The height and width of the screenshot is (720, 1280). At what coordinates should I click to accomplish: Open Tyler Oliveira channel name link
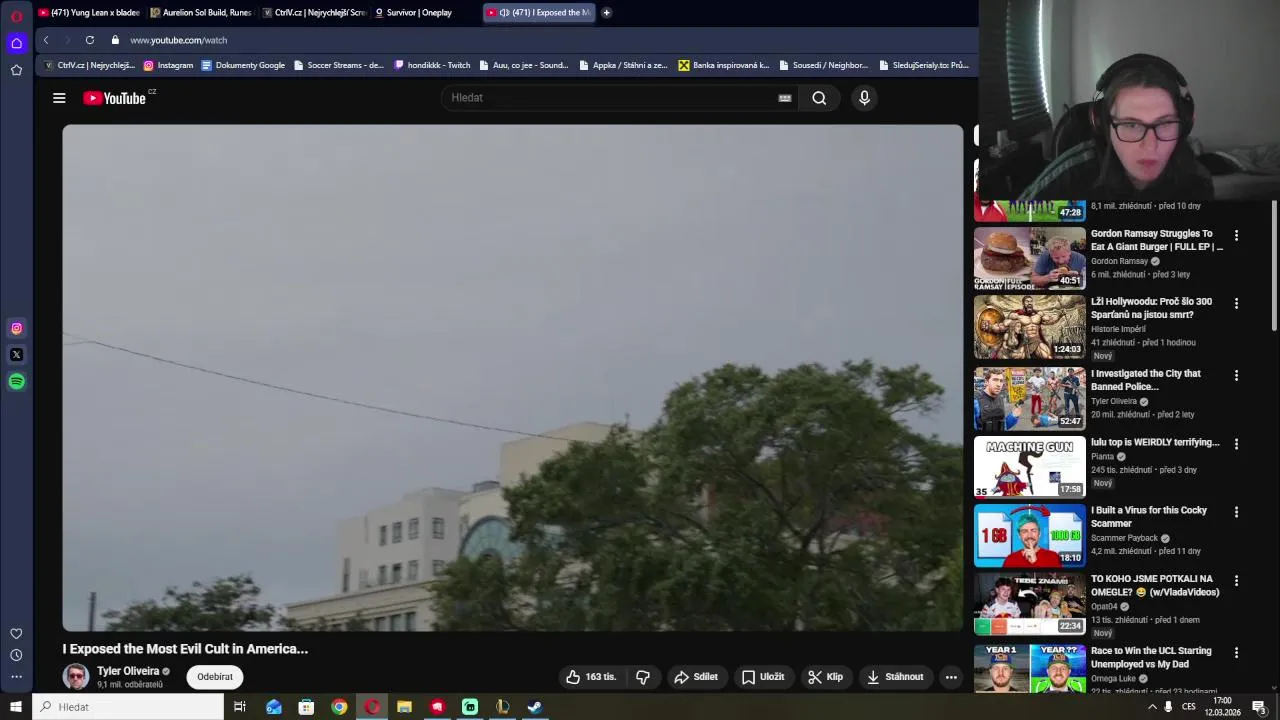(128, 671)
